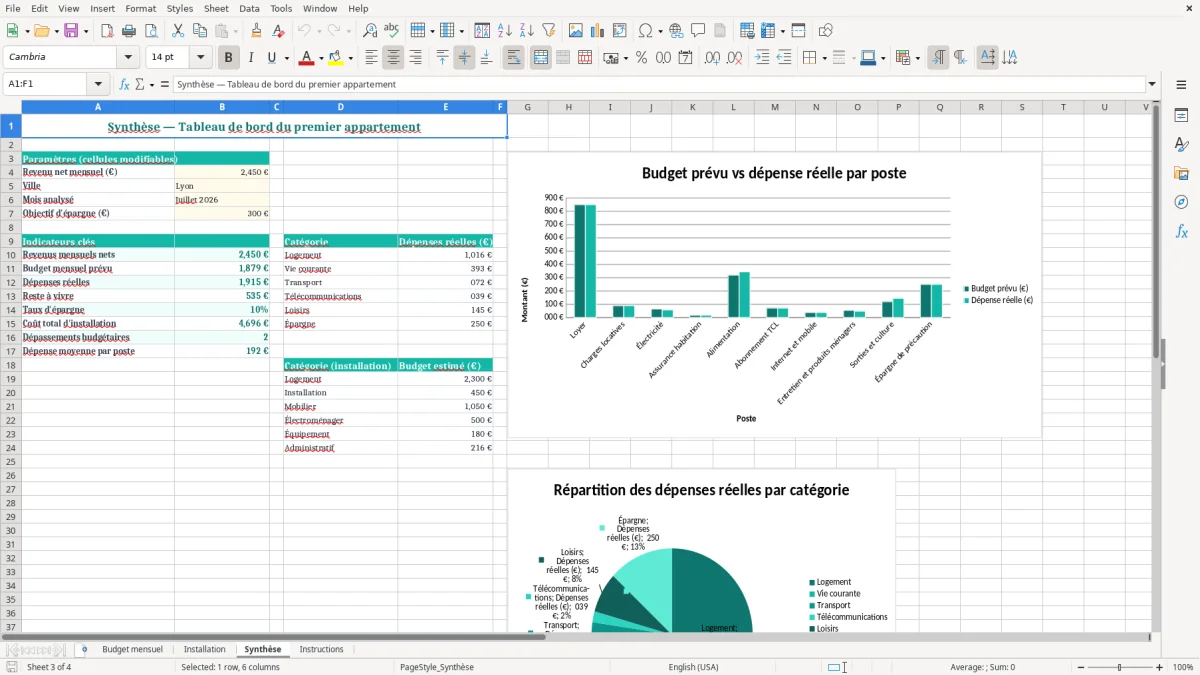Apply the red font color swatch

tap(308, 58)
